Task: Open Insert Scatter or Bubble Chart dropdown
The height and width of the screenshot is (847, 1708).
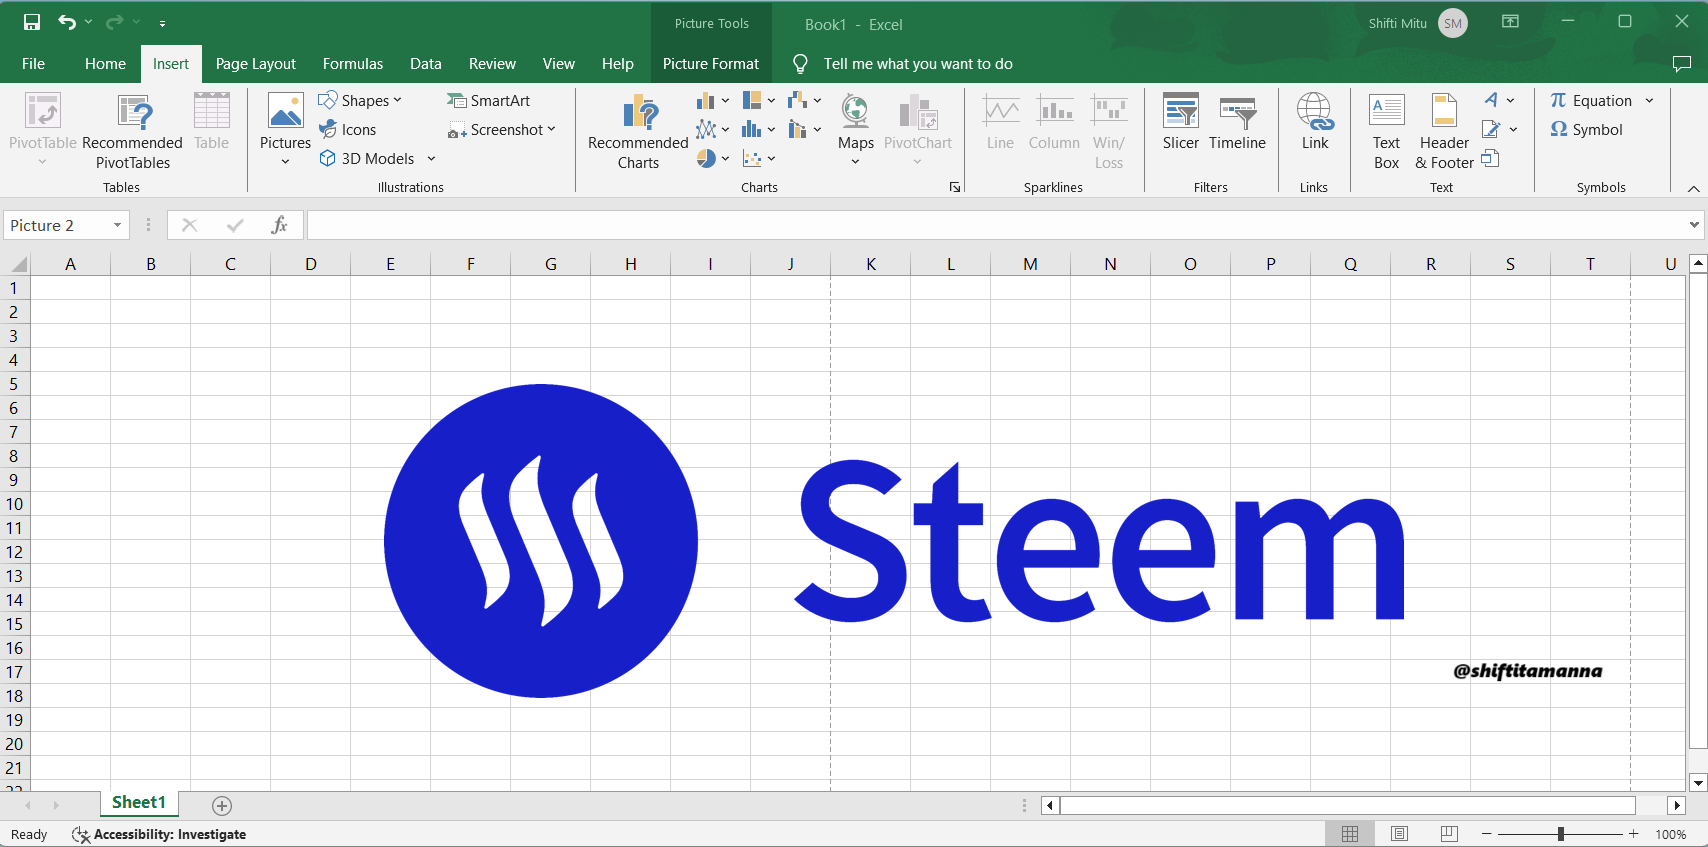Action: click(759, 158)
